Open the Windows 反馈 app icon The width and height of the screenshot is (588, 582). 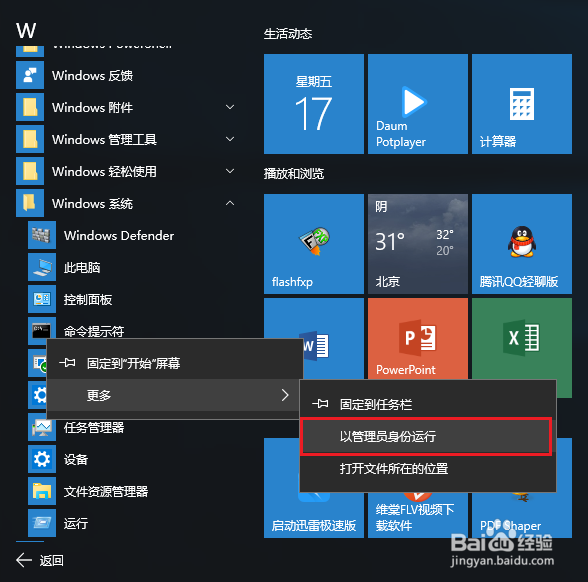30,75
